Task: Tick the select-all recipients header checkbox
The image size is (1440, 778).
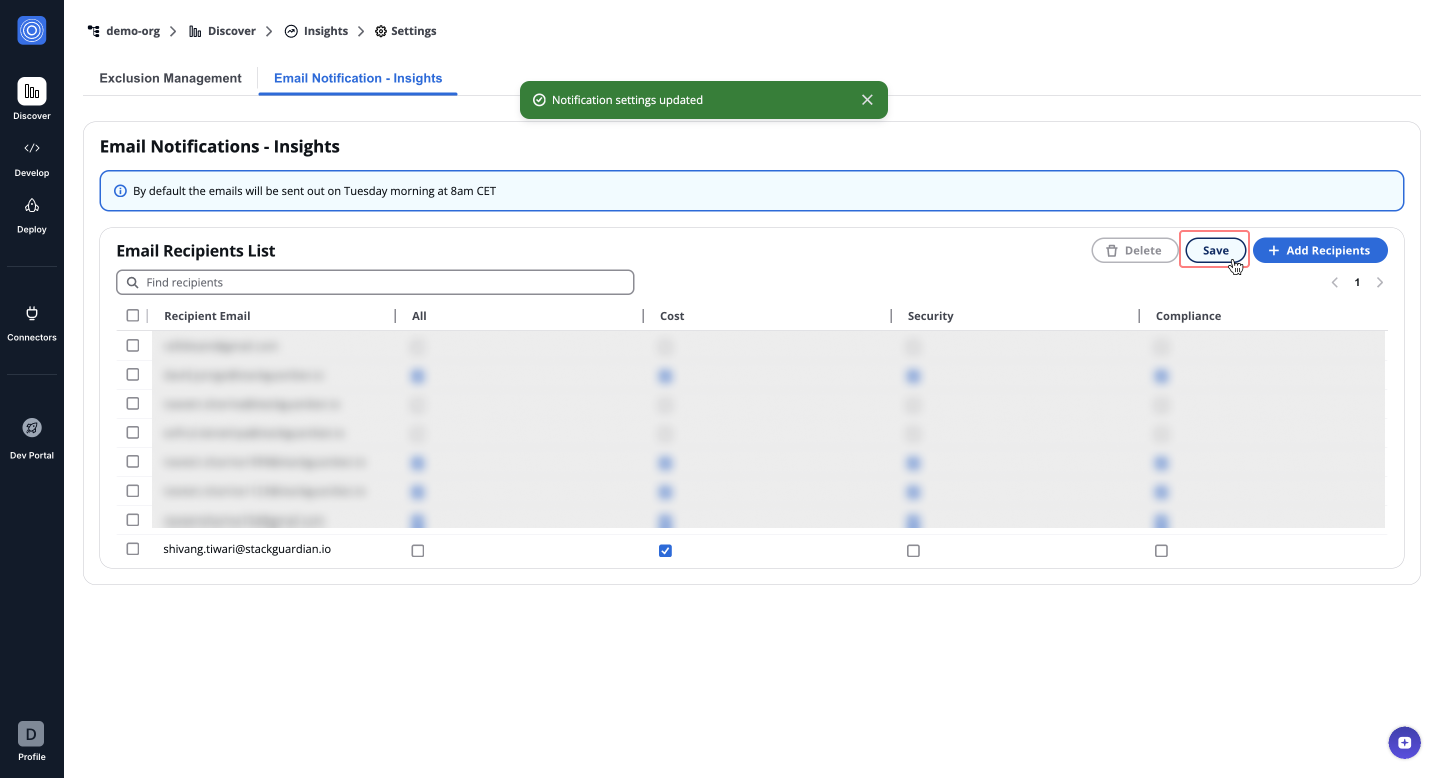Action: coord(133,316)
